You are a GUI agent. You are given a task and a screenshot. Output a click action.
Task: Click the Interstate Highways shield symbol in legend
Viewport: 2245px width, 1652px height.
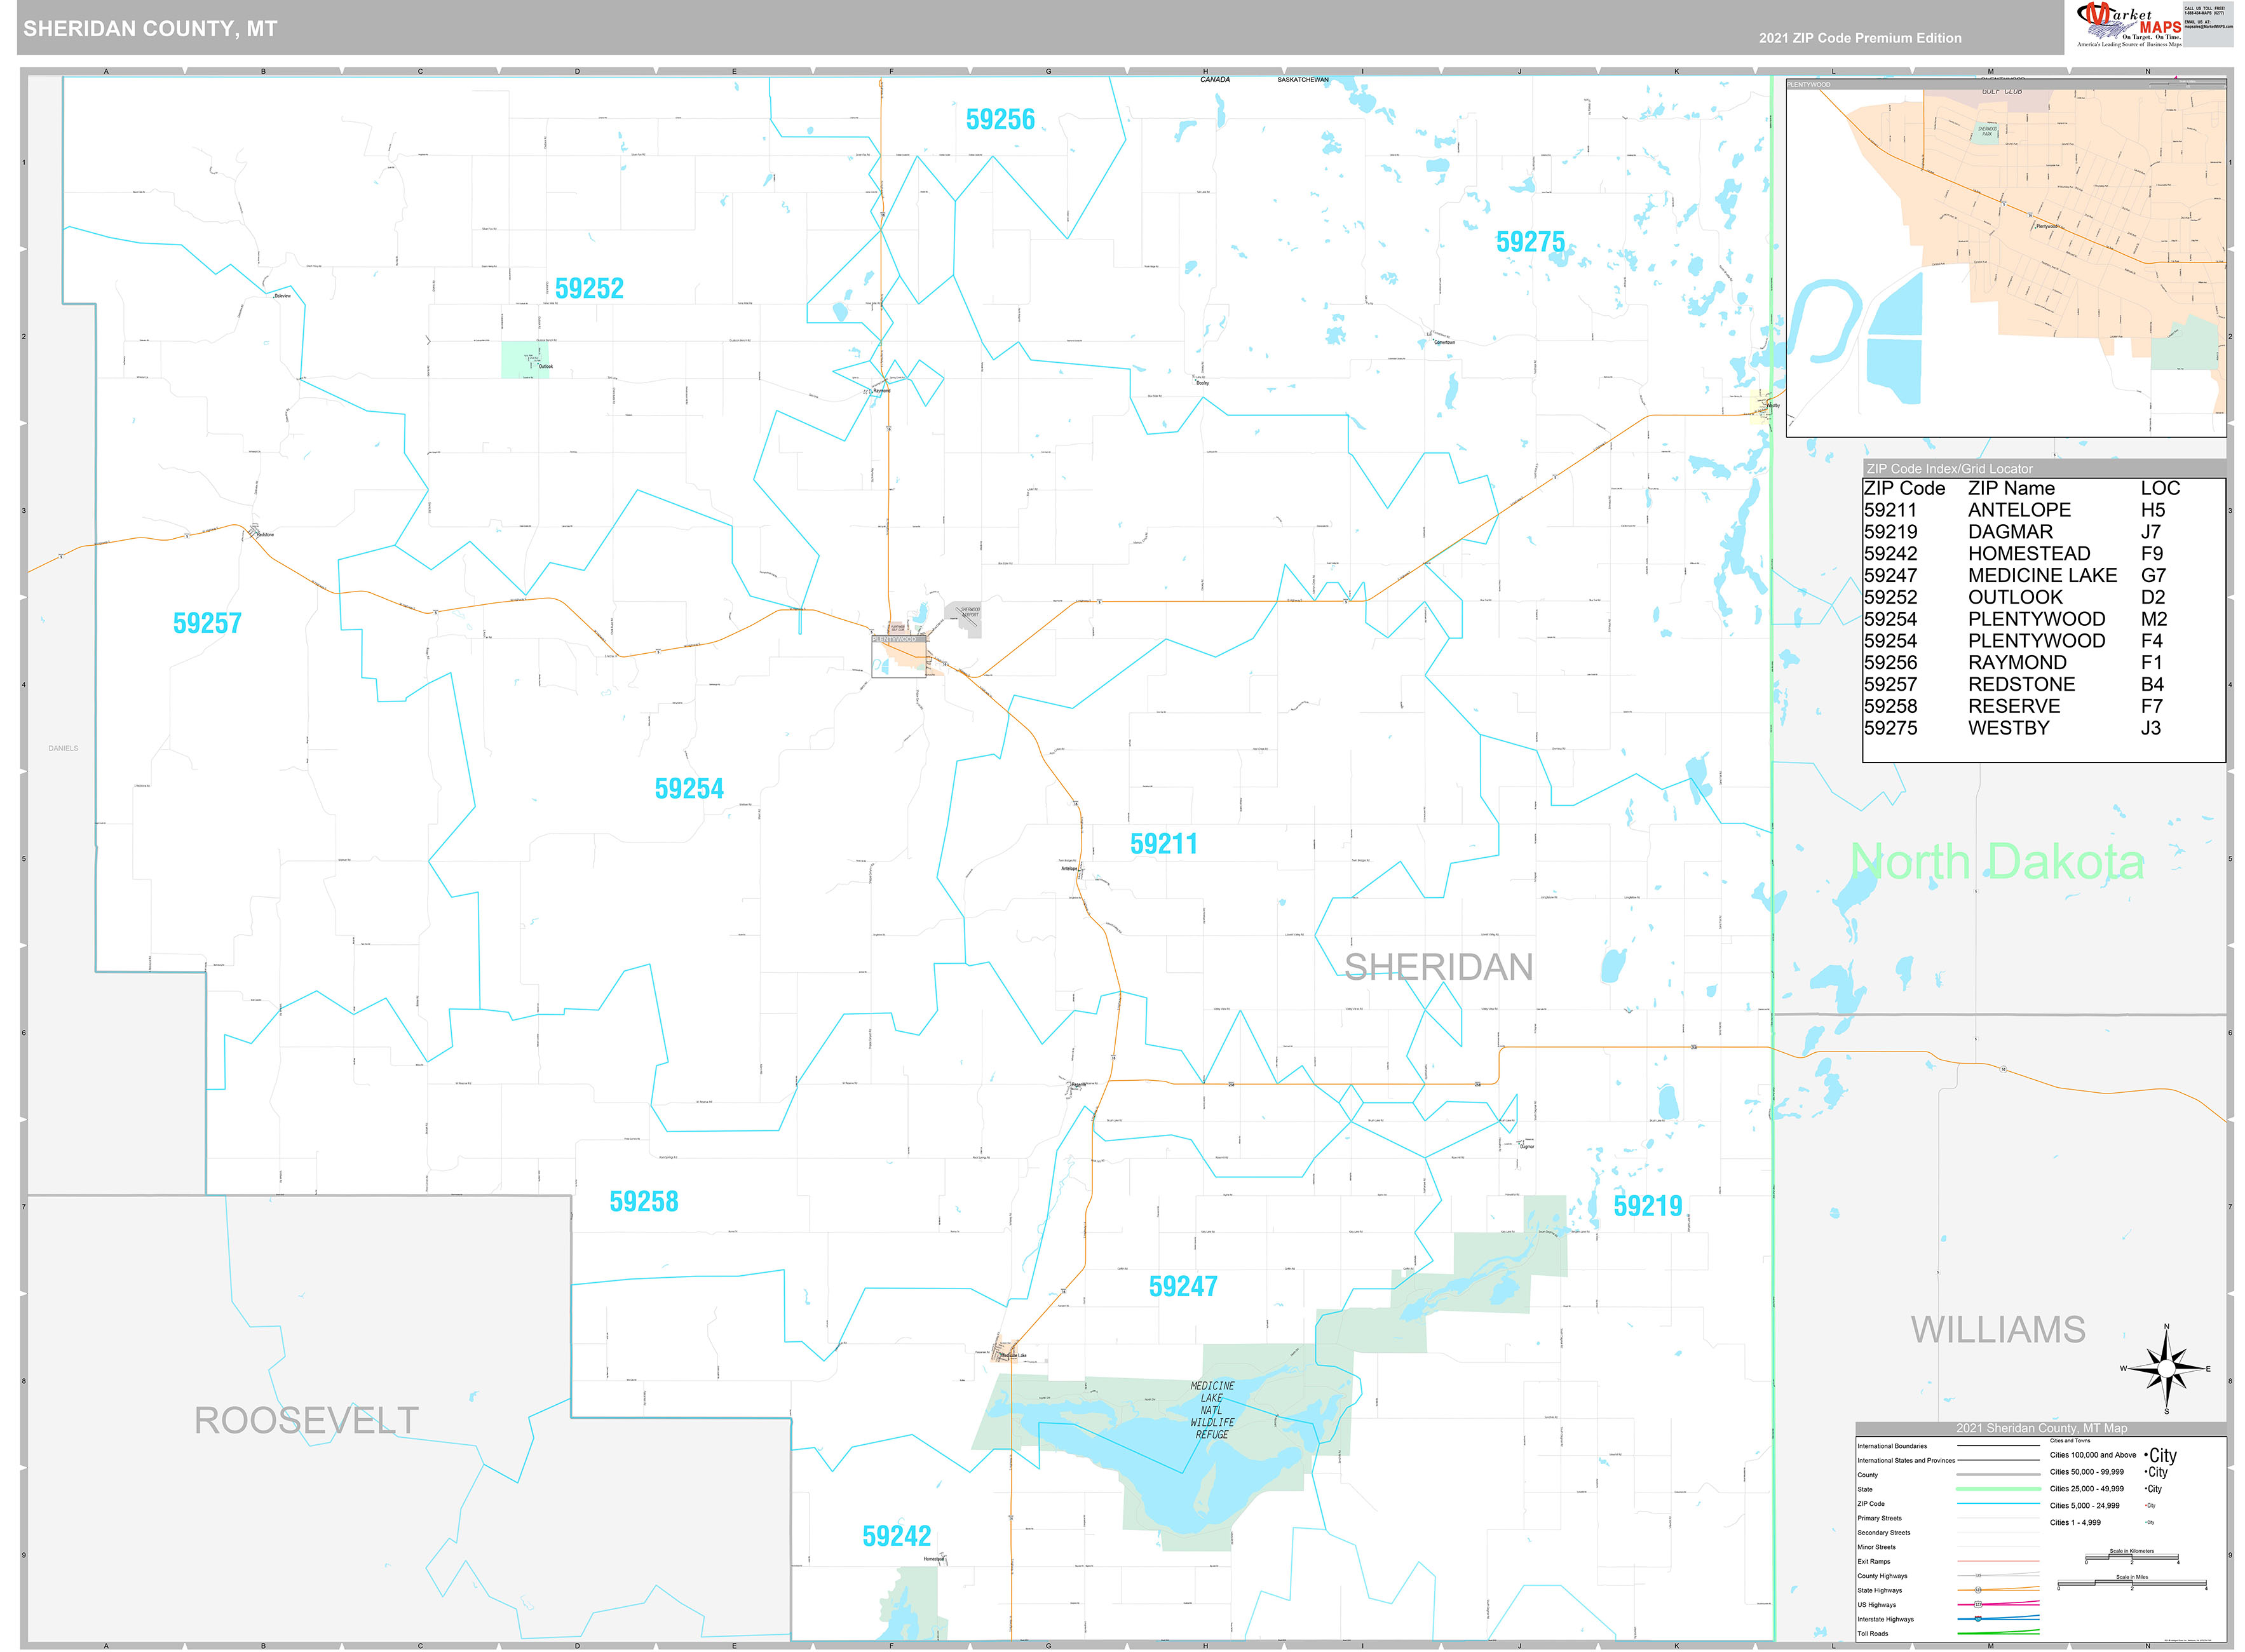pos(1978,1619)
